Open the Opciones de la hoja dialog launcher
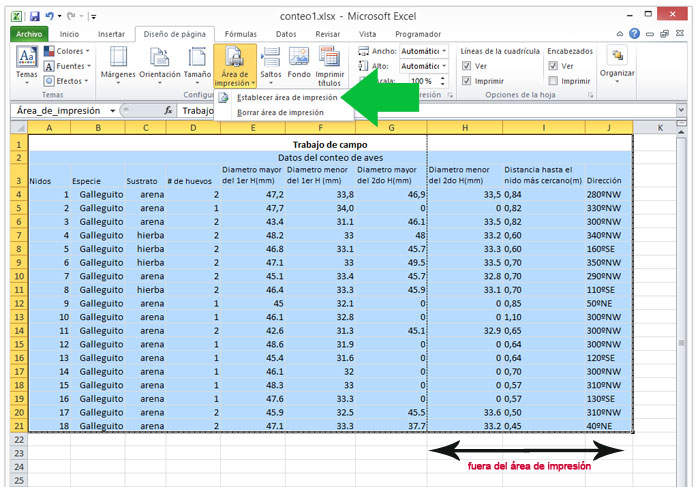 point(591,95)
